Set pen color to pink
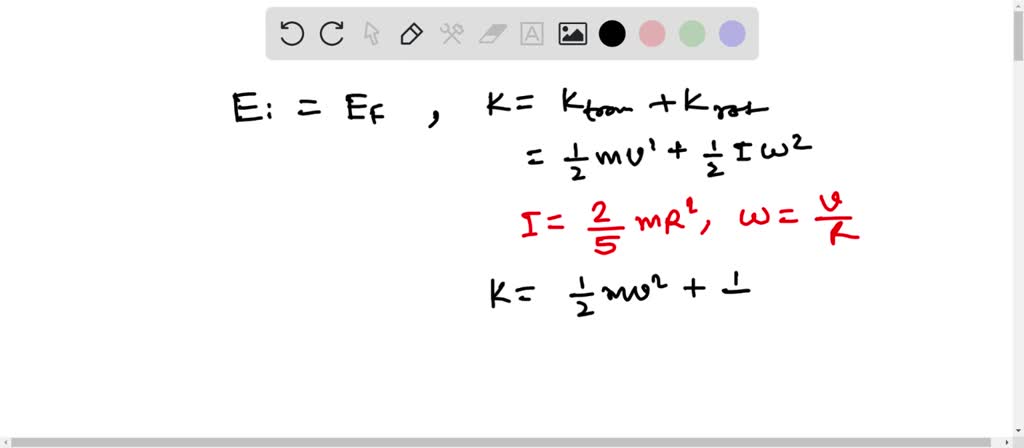 click(652, 33)
